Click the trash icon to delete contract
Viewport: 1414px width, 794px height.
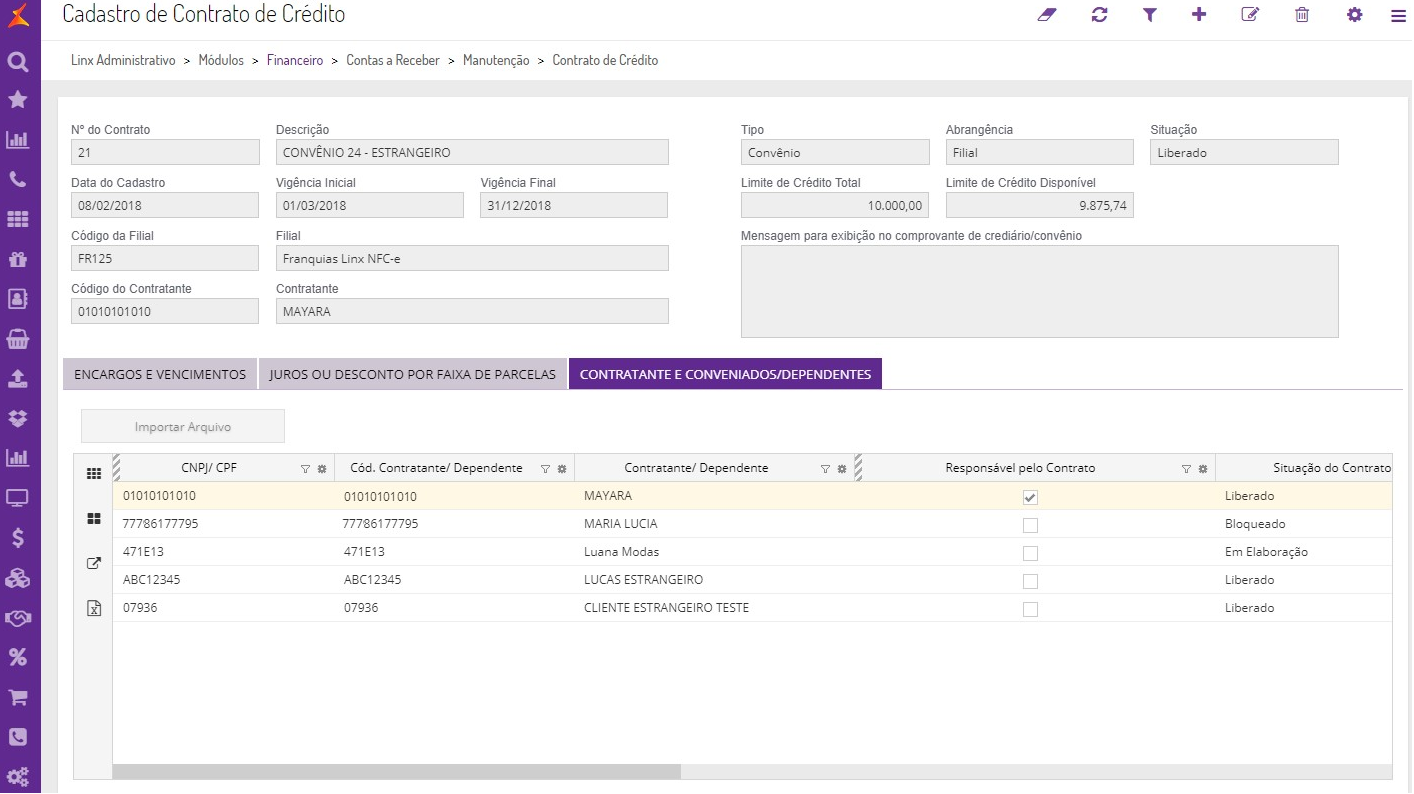coord(1302,15)
